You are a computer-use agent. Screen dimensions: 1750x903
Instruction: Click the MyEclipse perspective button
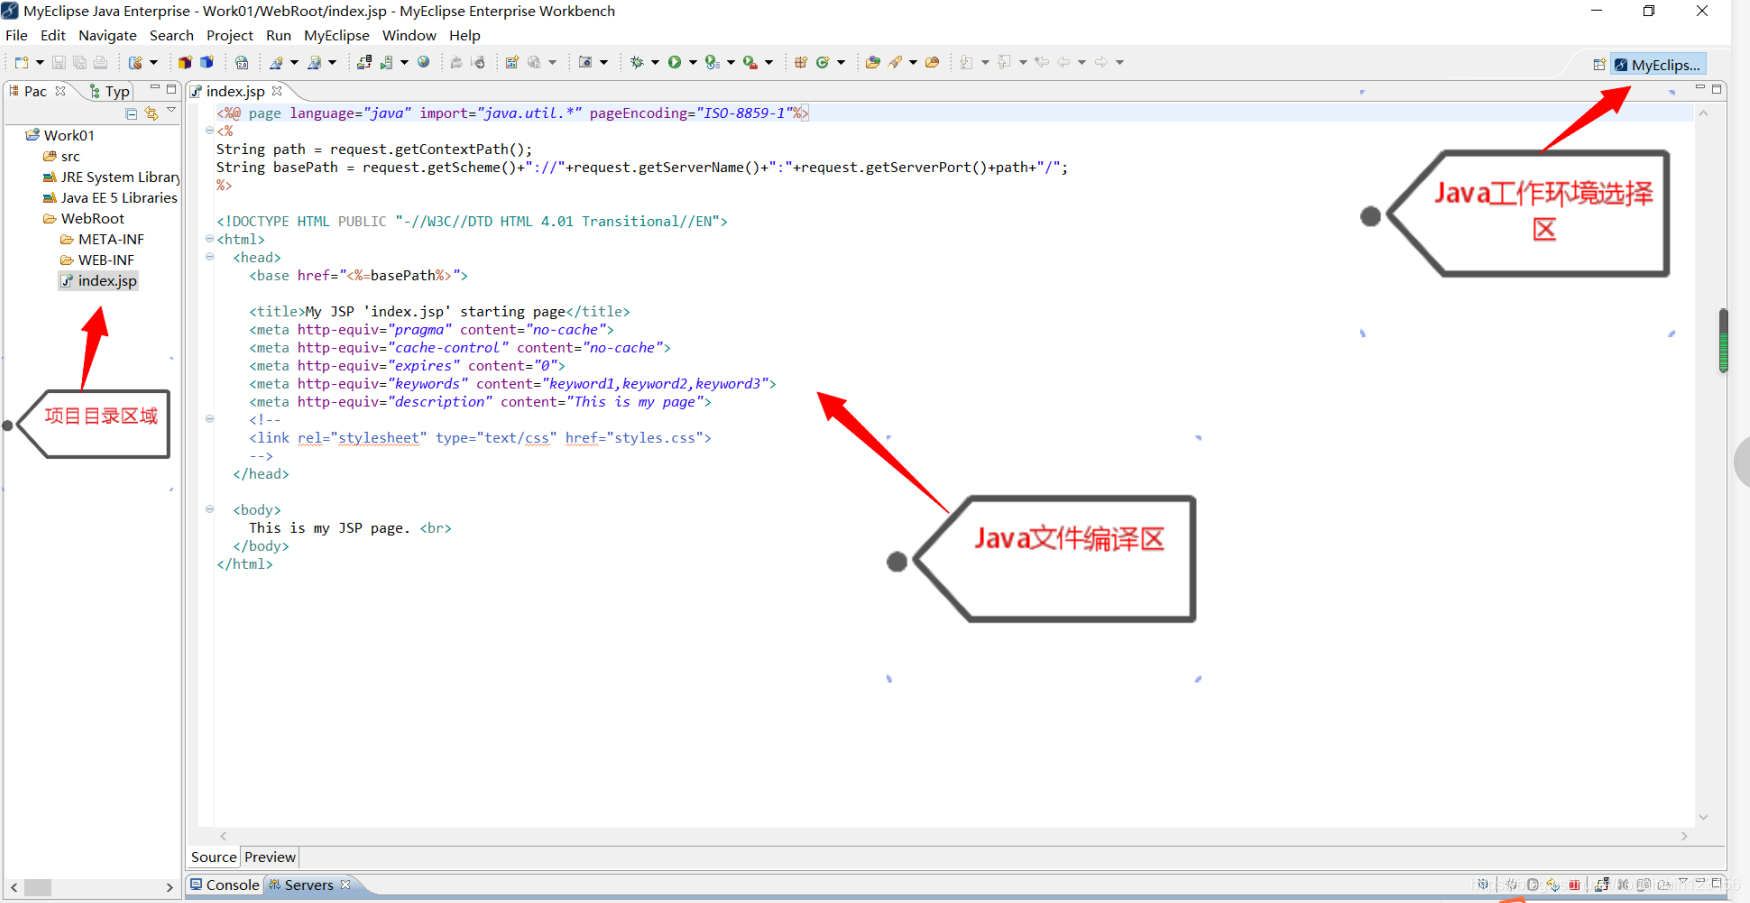point(1658,65)
